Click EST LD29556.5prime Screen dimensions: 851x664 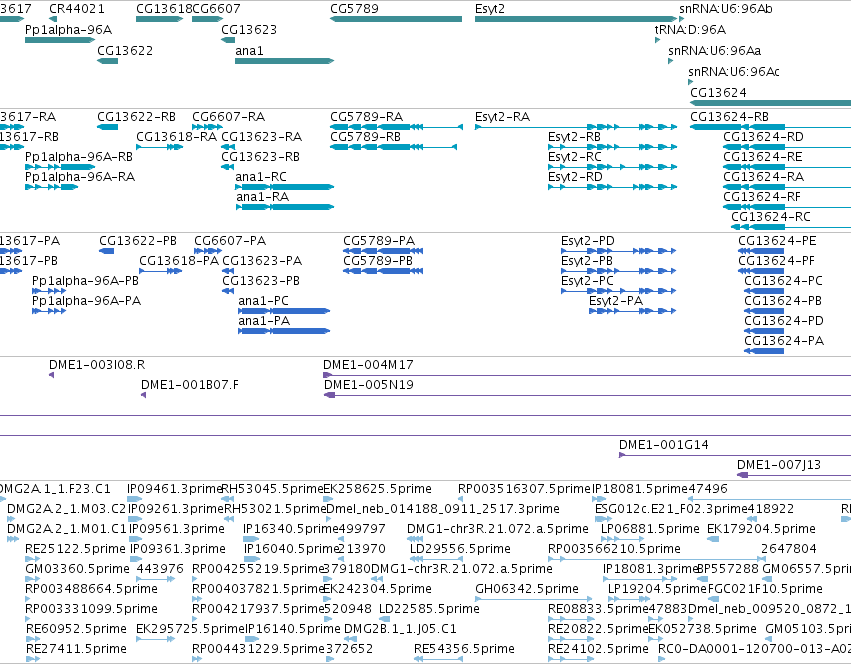460,549
